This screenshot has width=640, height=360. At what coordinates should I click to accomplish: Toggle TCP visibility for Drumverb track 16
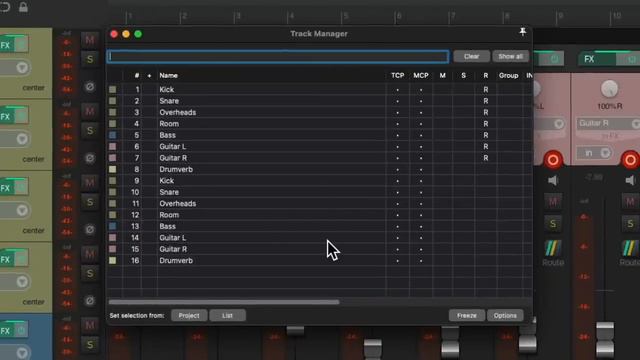pyautogui.click(x=398, y=260)
